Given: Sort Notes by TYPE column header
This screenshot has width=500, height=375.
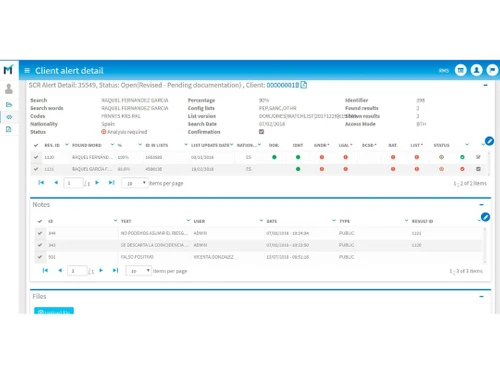Looking at the screenshot, I should (345, 221).
